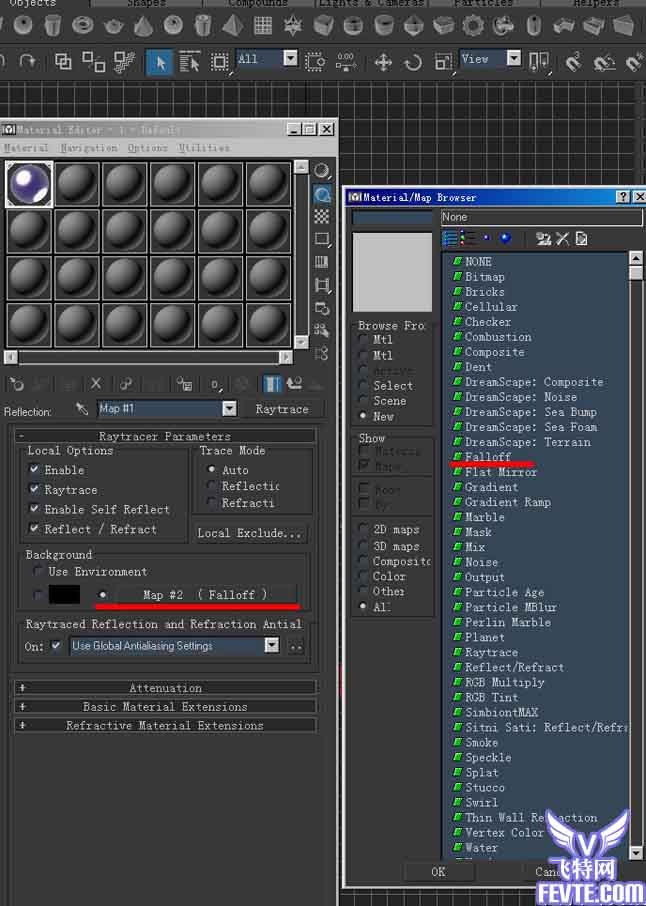Select the Select Object arrow tool
646x906 pixels.
[x=160, y=61]
